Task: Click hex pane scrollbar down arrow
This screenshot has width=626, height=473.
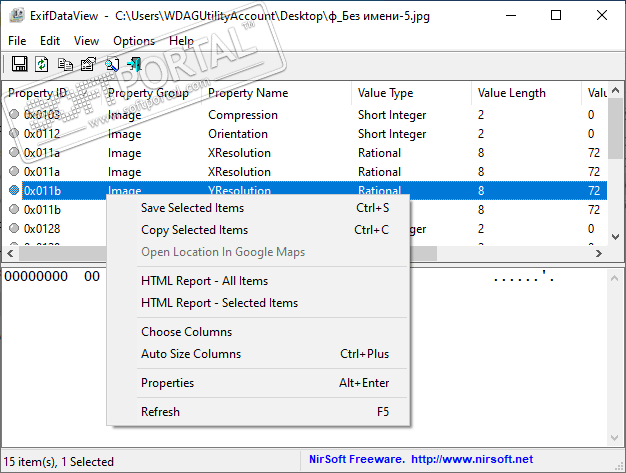Action: tap(615, 438)
